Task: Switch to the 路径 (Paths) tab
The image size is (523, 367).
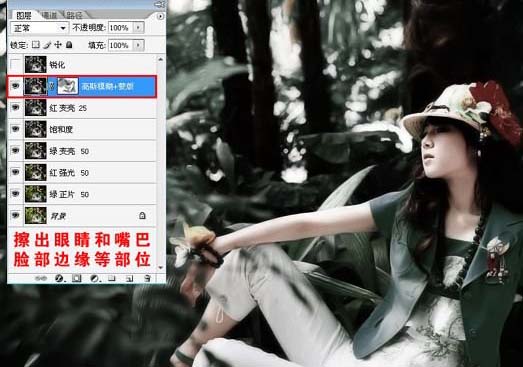Action: click(74, 15)
